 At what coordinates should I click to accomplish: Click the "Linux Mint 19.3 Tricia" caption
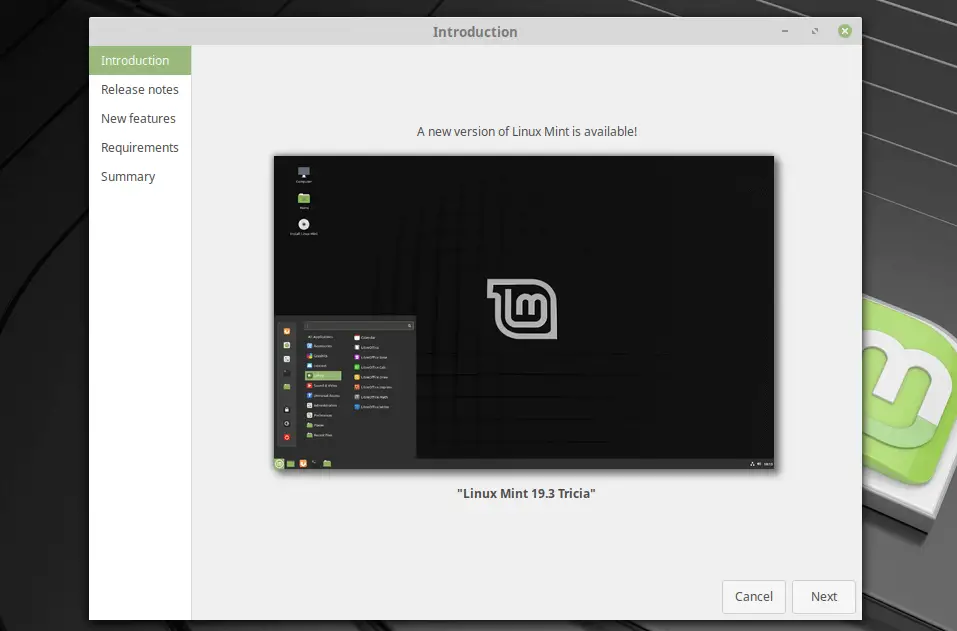(x=526, y=493)
